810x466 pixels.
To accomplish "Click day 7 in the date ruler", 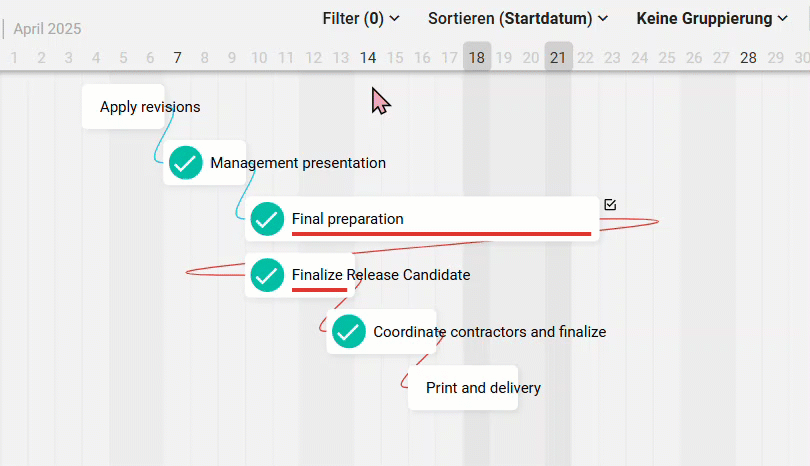I will (177, 57).
